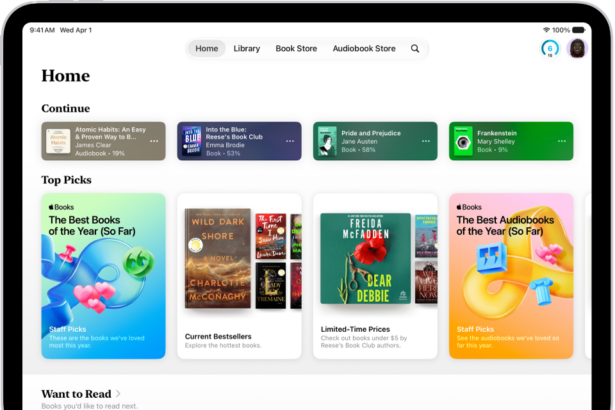Click the 'Book • 9%' progress text

point(492,149)
